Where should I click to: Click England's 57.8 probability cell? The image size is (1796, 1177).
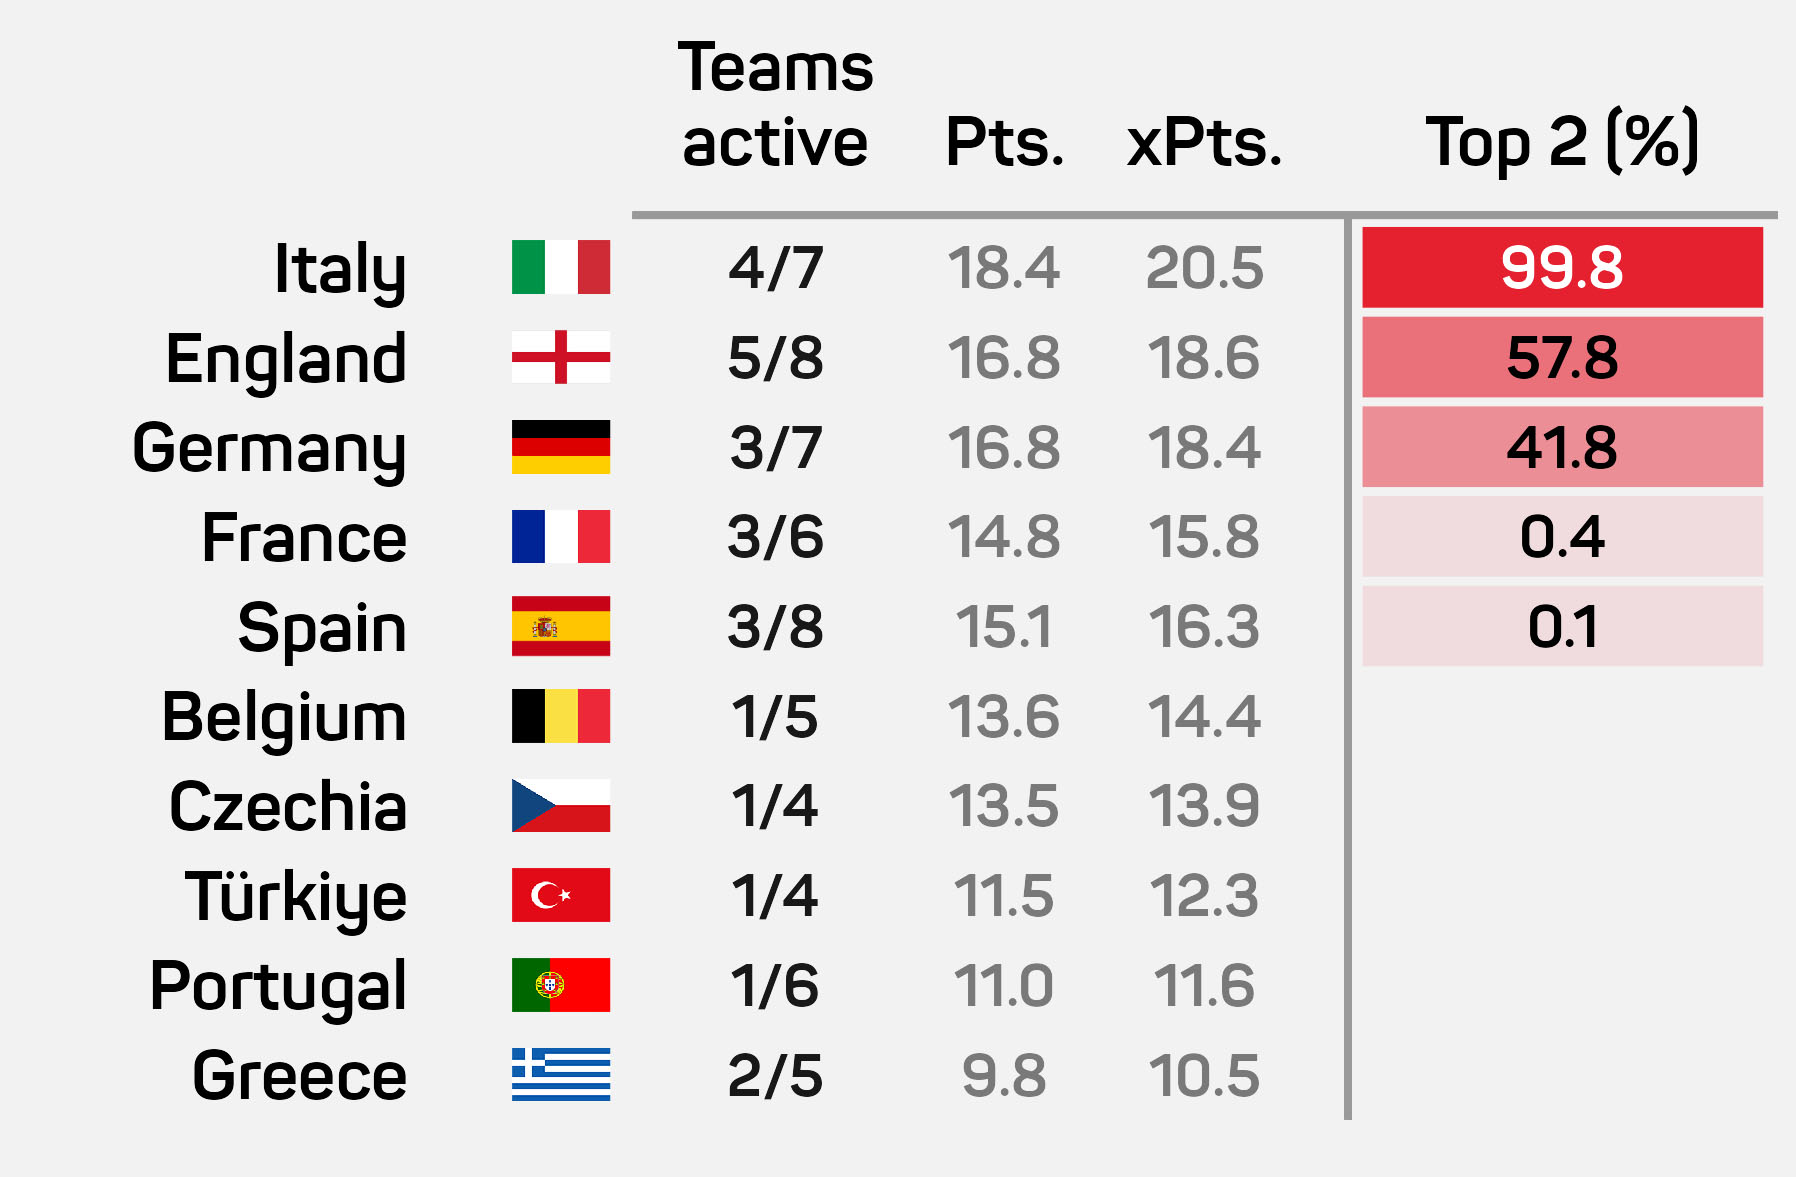point(1562,357)
